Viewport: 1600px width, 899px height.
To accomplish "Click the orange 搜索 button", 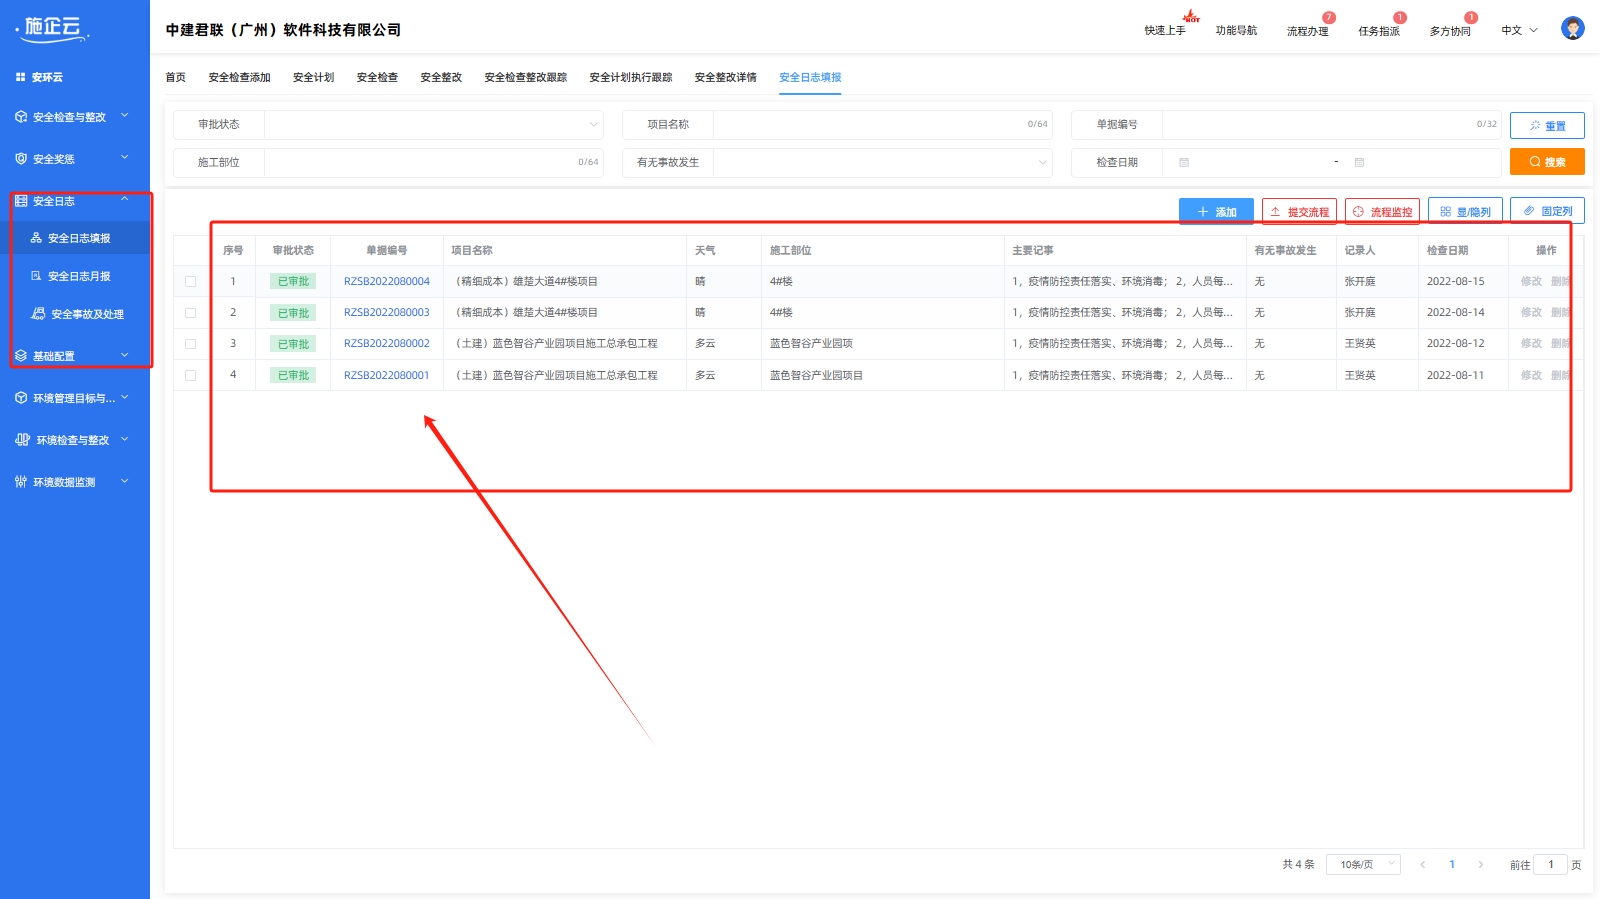I will click(x=1546, y=162).
